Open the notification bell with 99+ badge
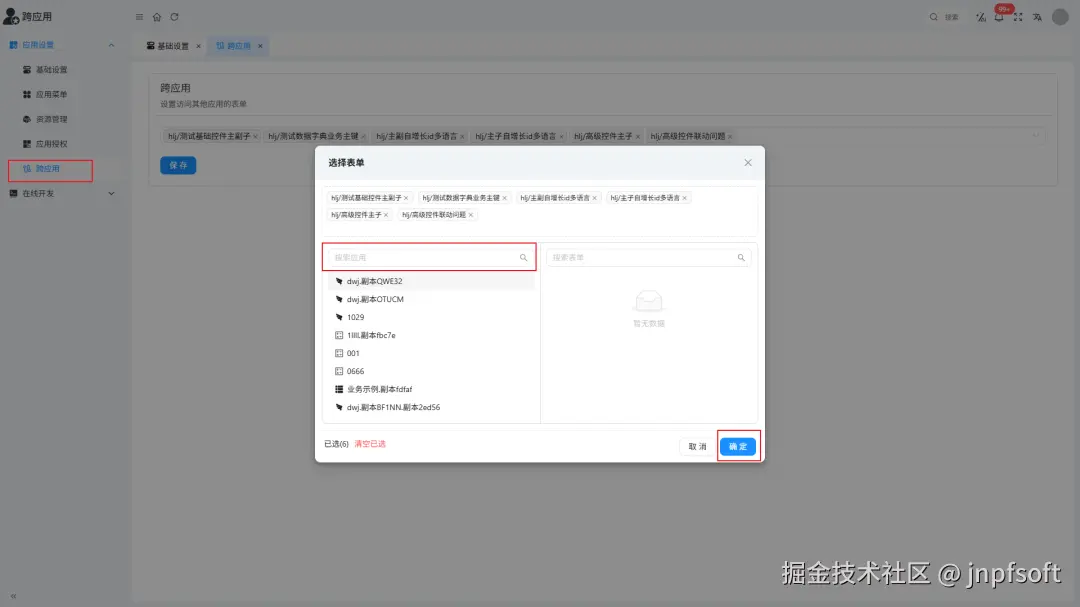 (x=999, y=17)
